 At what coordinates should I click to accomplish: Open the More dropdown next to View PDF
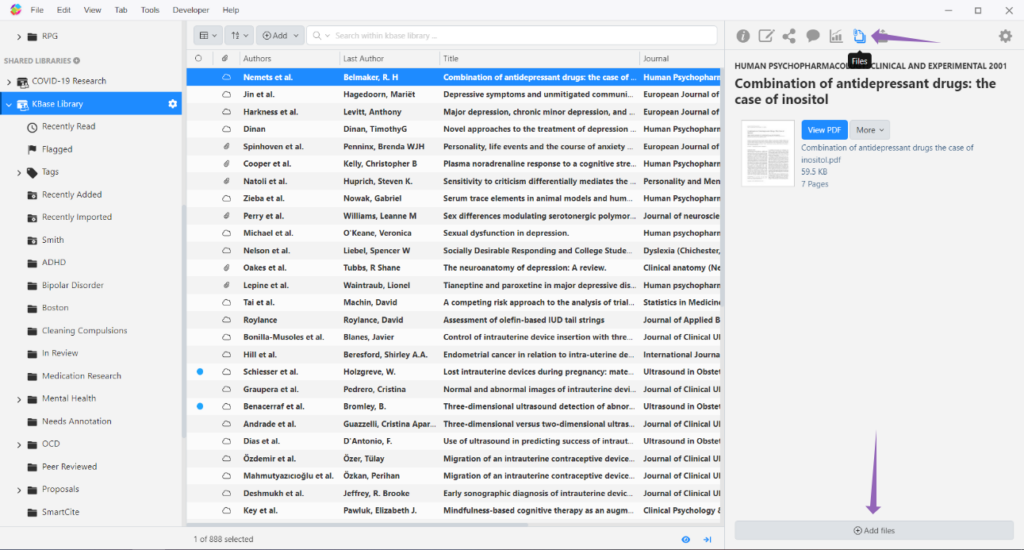click(869, 130)
